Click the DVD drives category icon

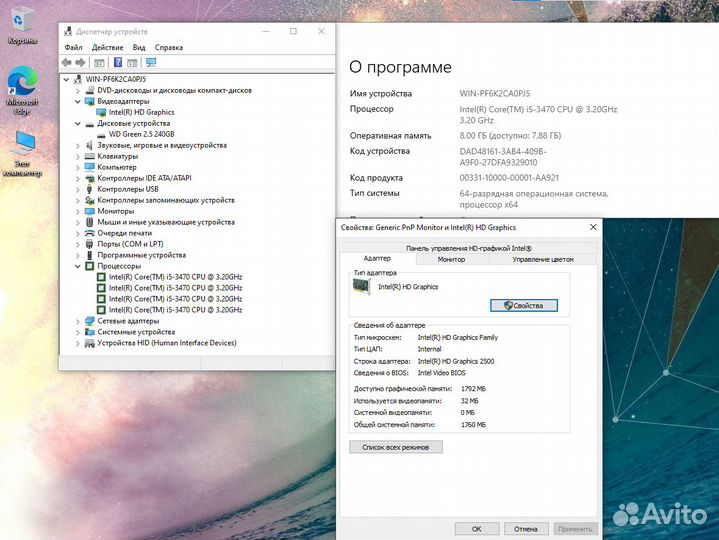tap(89, 90)
